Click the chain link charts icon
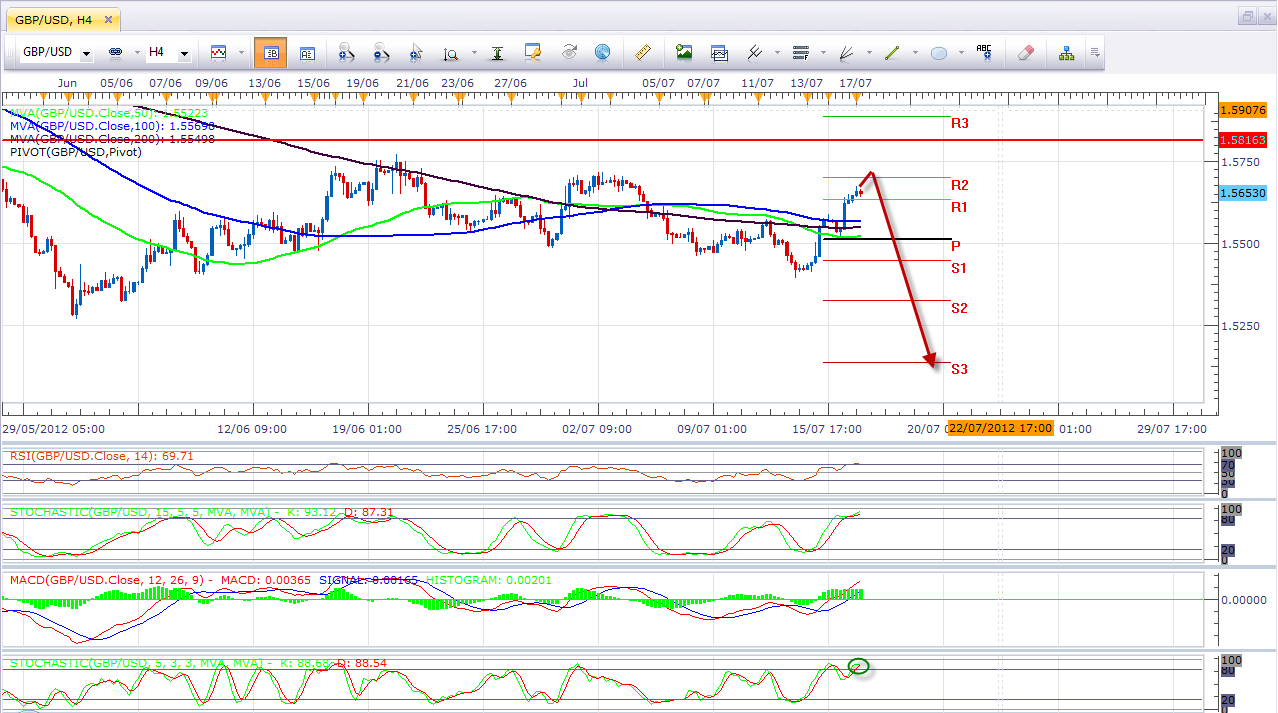 (x=114, y=52)
